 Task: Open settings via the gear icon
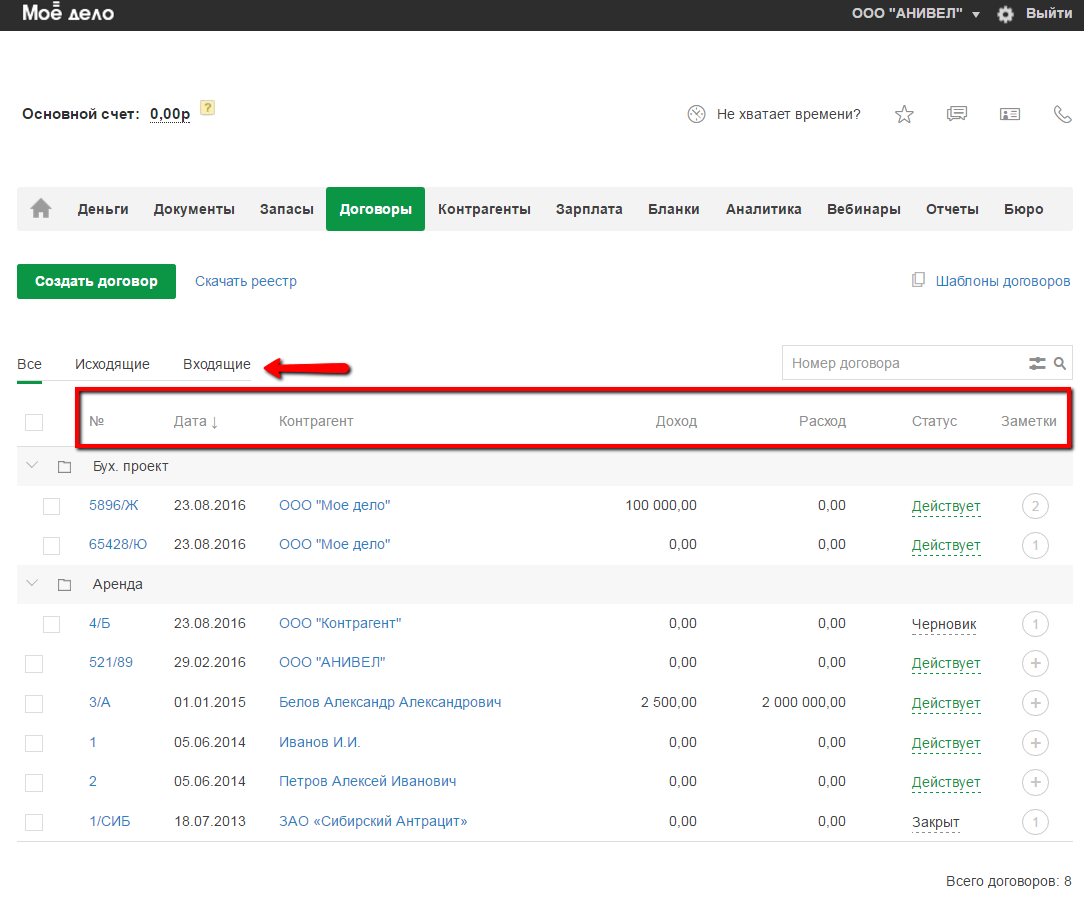tap(1005, 14)
